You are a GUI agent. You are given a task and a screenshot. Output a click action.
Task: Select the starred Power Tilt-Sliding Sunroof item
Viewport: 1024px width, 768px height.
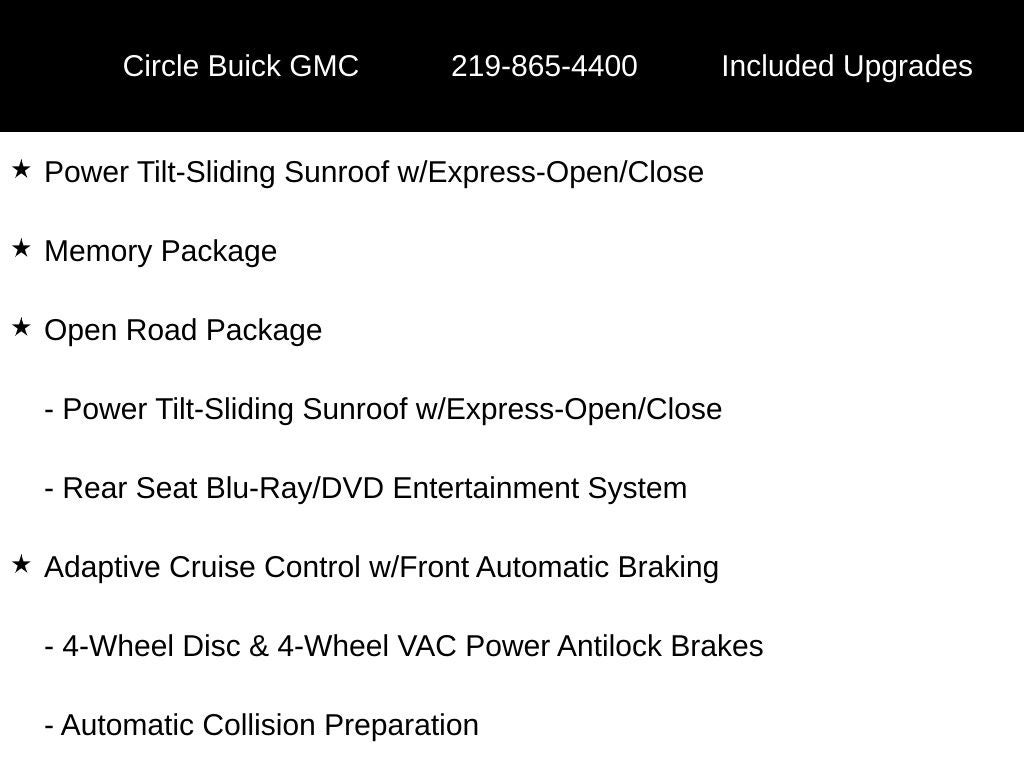click(374, 172)
